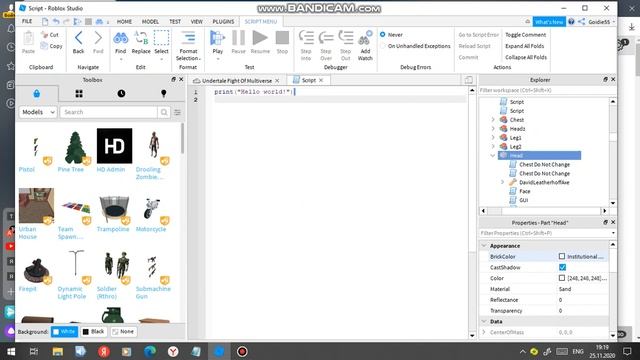Collapse the Appearance properties section
Image resolution: width=640 pixels, height=360 pixels.
click(x=484, y=246)
